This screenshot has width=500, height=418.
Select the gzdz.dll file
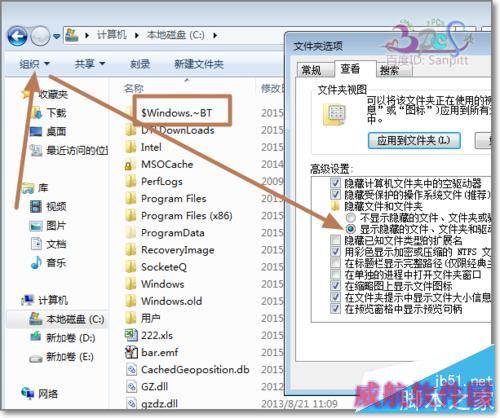159,403
